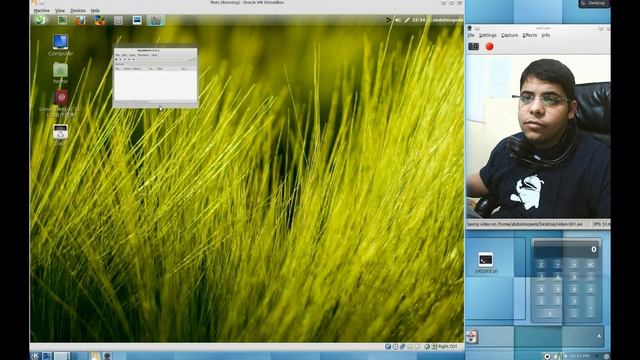Open the VirtualBox Machine menu
This screenshot has height=360, width=640.
click(x=42, y=11)
